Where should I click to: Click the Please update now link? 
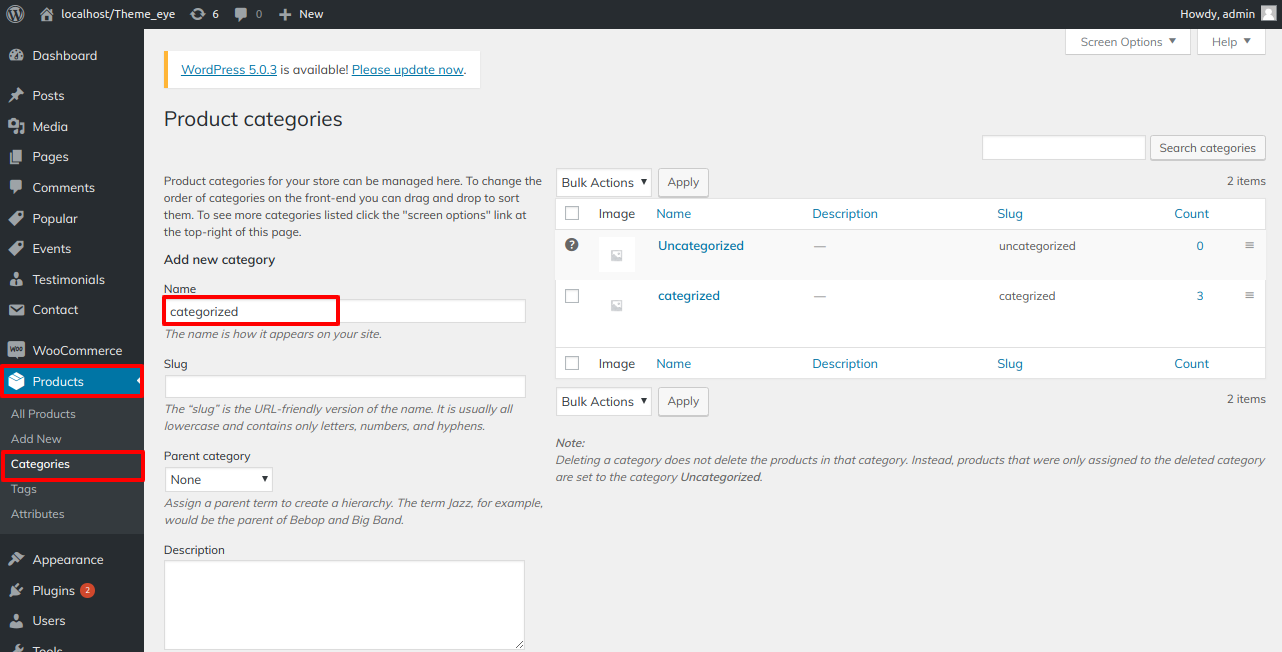[408, 70]
